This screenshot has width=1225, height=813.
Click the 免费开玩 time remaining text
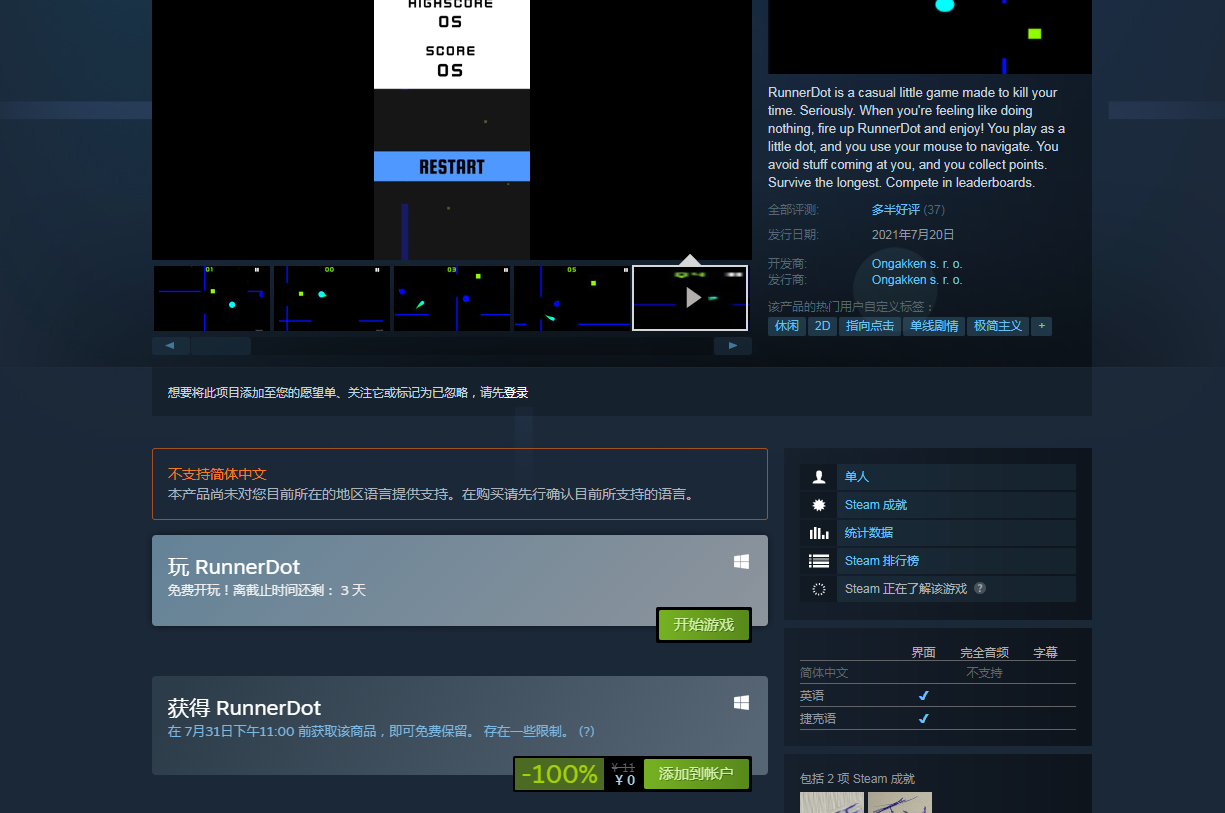tap(267, 590)
